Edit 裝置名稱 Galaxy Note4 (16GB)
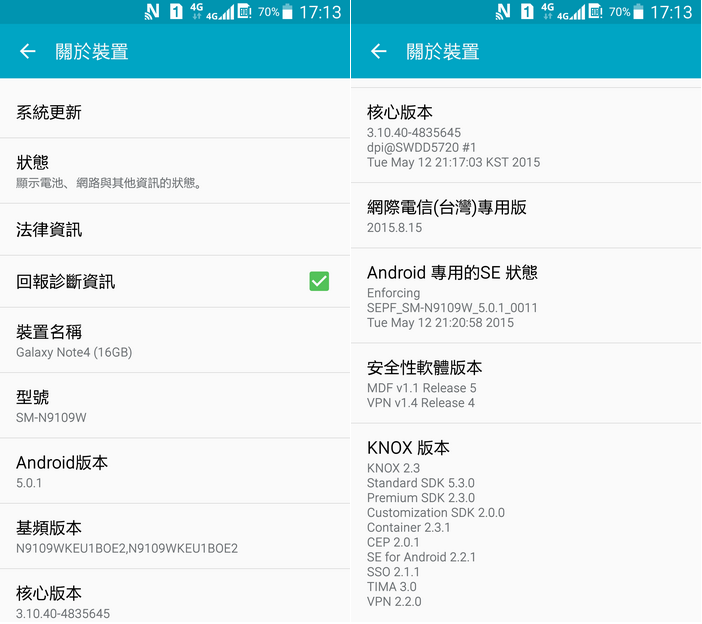Image resolution: width=702 pixels, height=624 pixels. pos(175,340)
